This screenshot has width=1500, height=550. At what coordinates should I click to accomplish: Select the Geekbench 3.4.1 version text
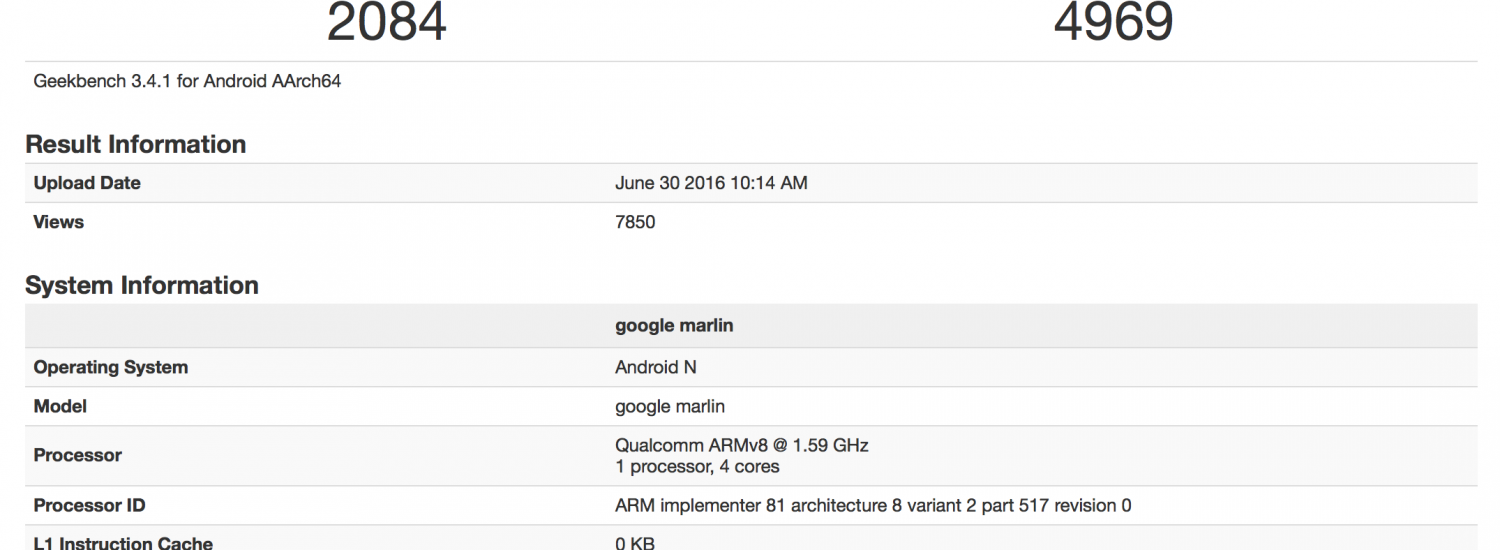187,81
